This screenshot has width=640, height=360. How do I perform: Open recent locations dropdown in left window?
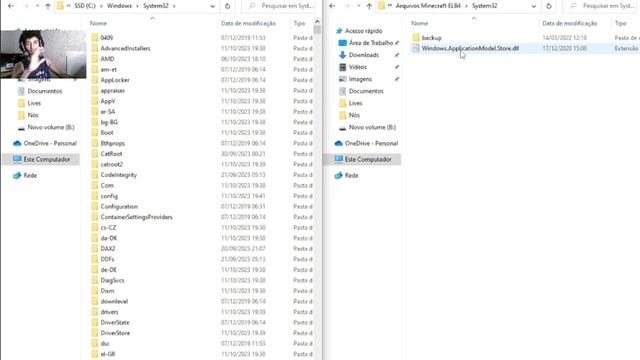37,6
